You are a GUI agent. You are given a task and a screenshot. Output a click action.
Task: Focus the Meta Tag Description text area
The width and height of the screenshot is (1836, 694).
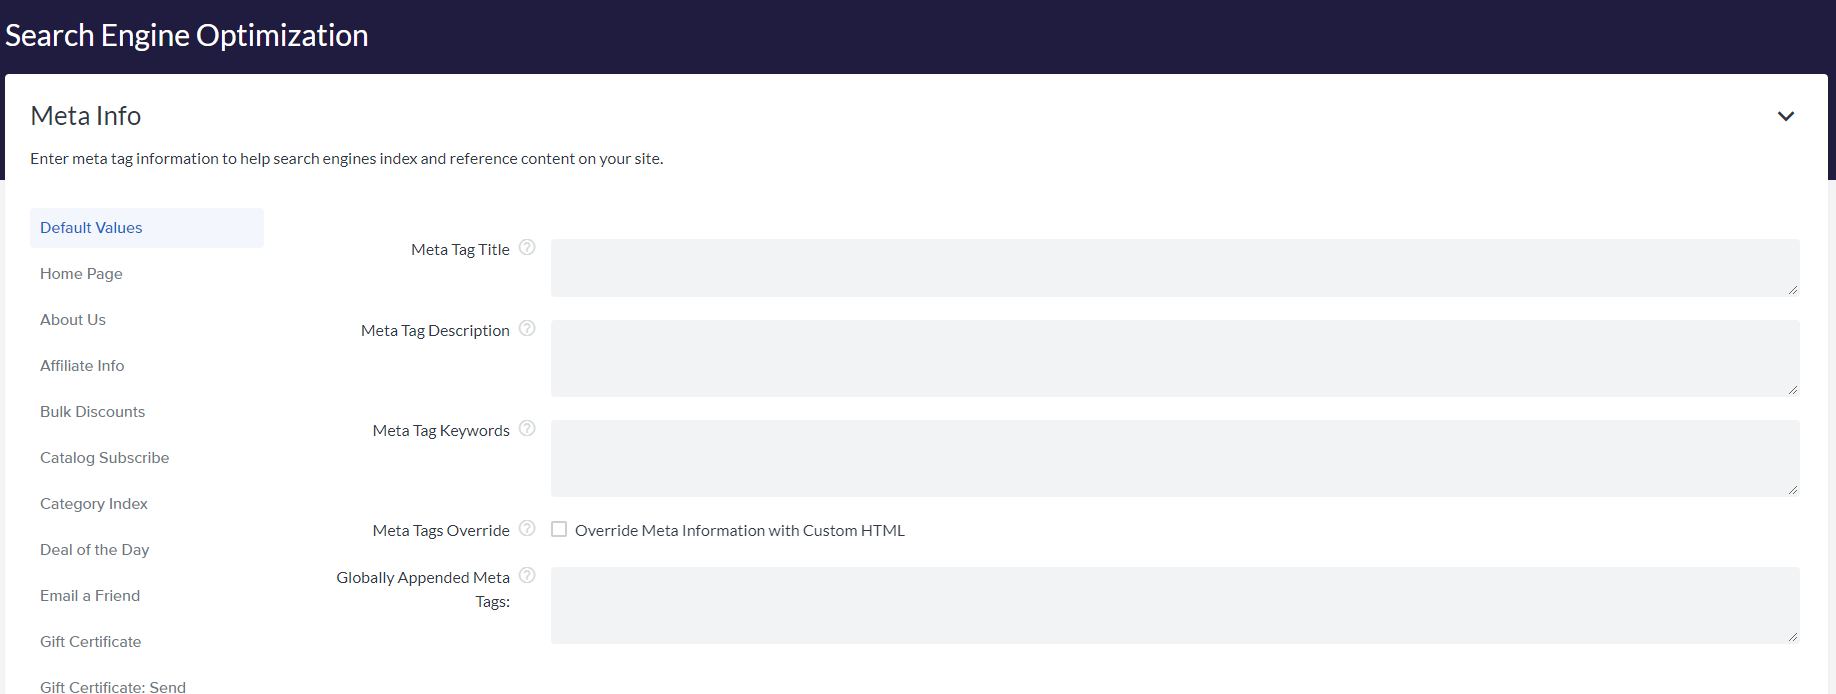click(1174, 358)
